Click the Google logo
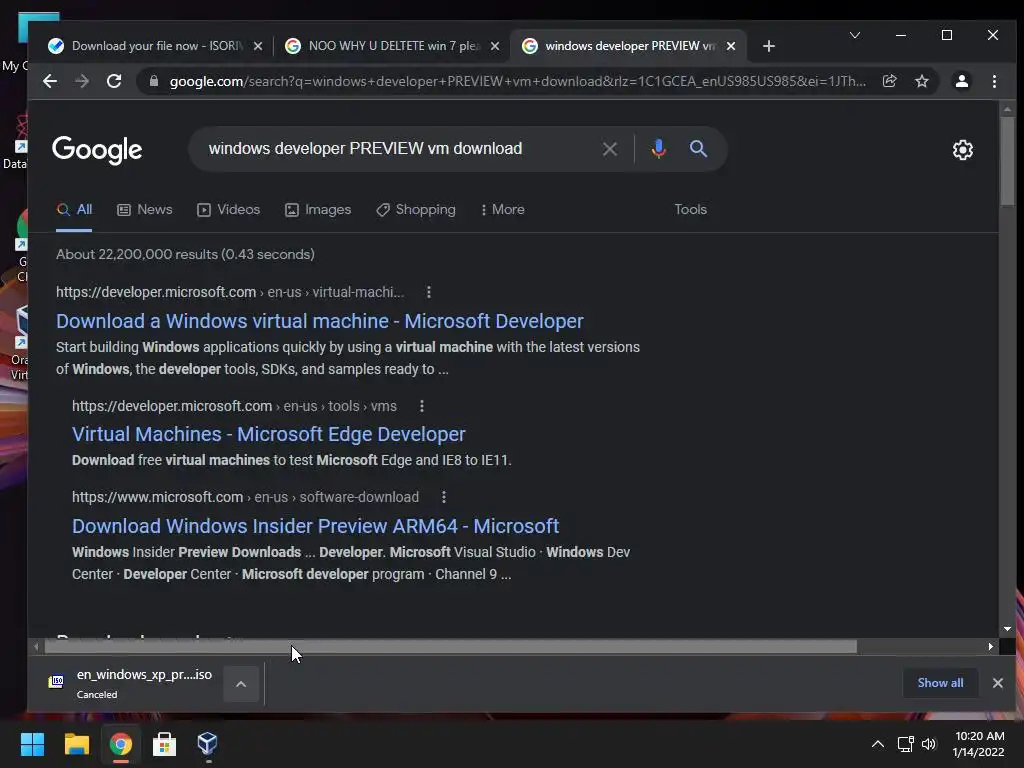This screenshot has height=768, width=1024. coord(97,150)
